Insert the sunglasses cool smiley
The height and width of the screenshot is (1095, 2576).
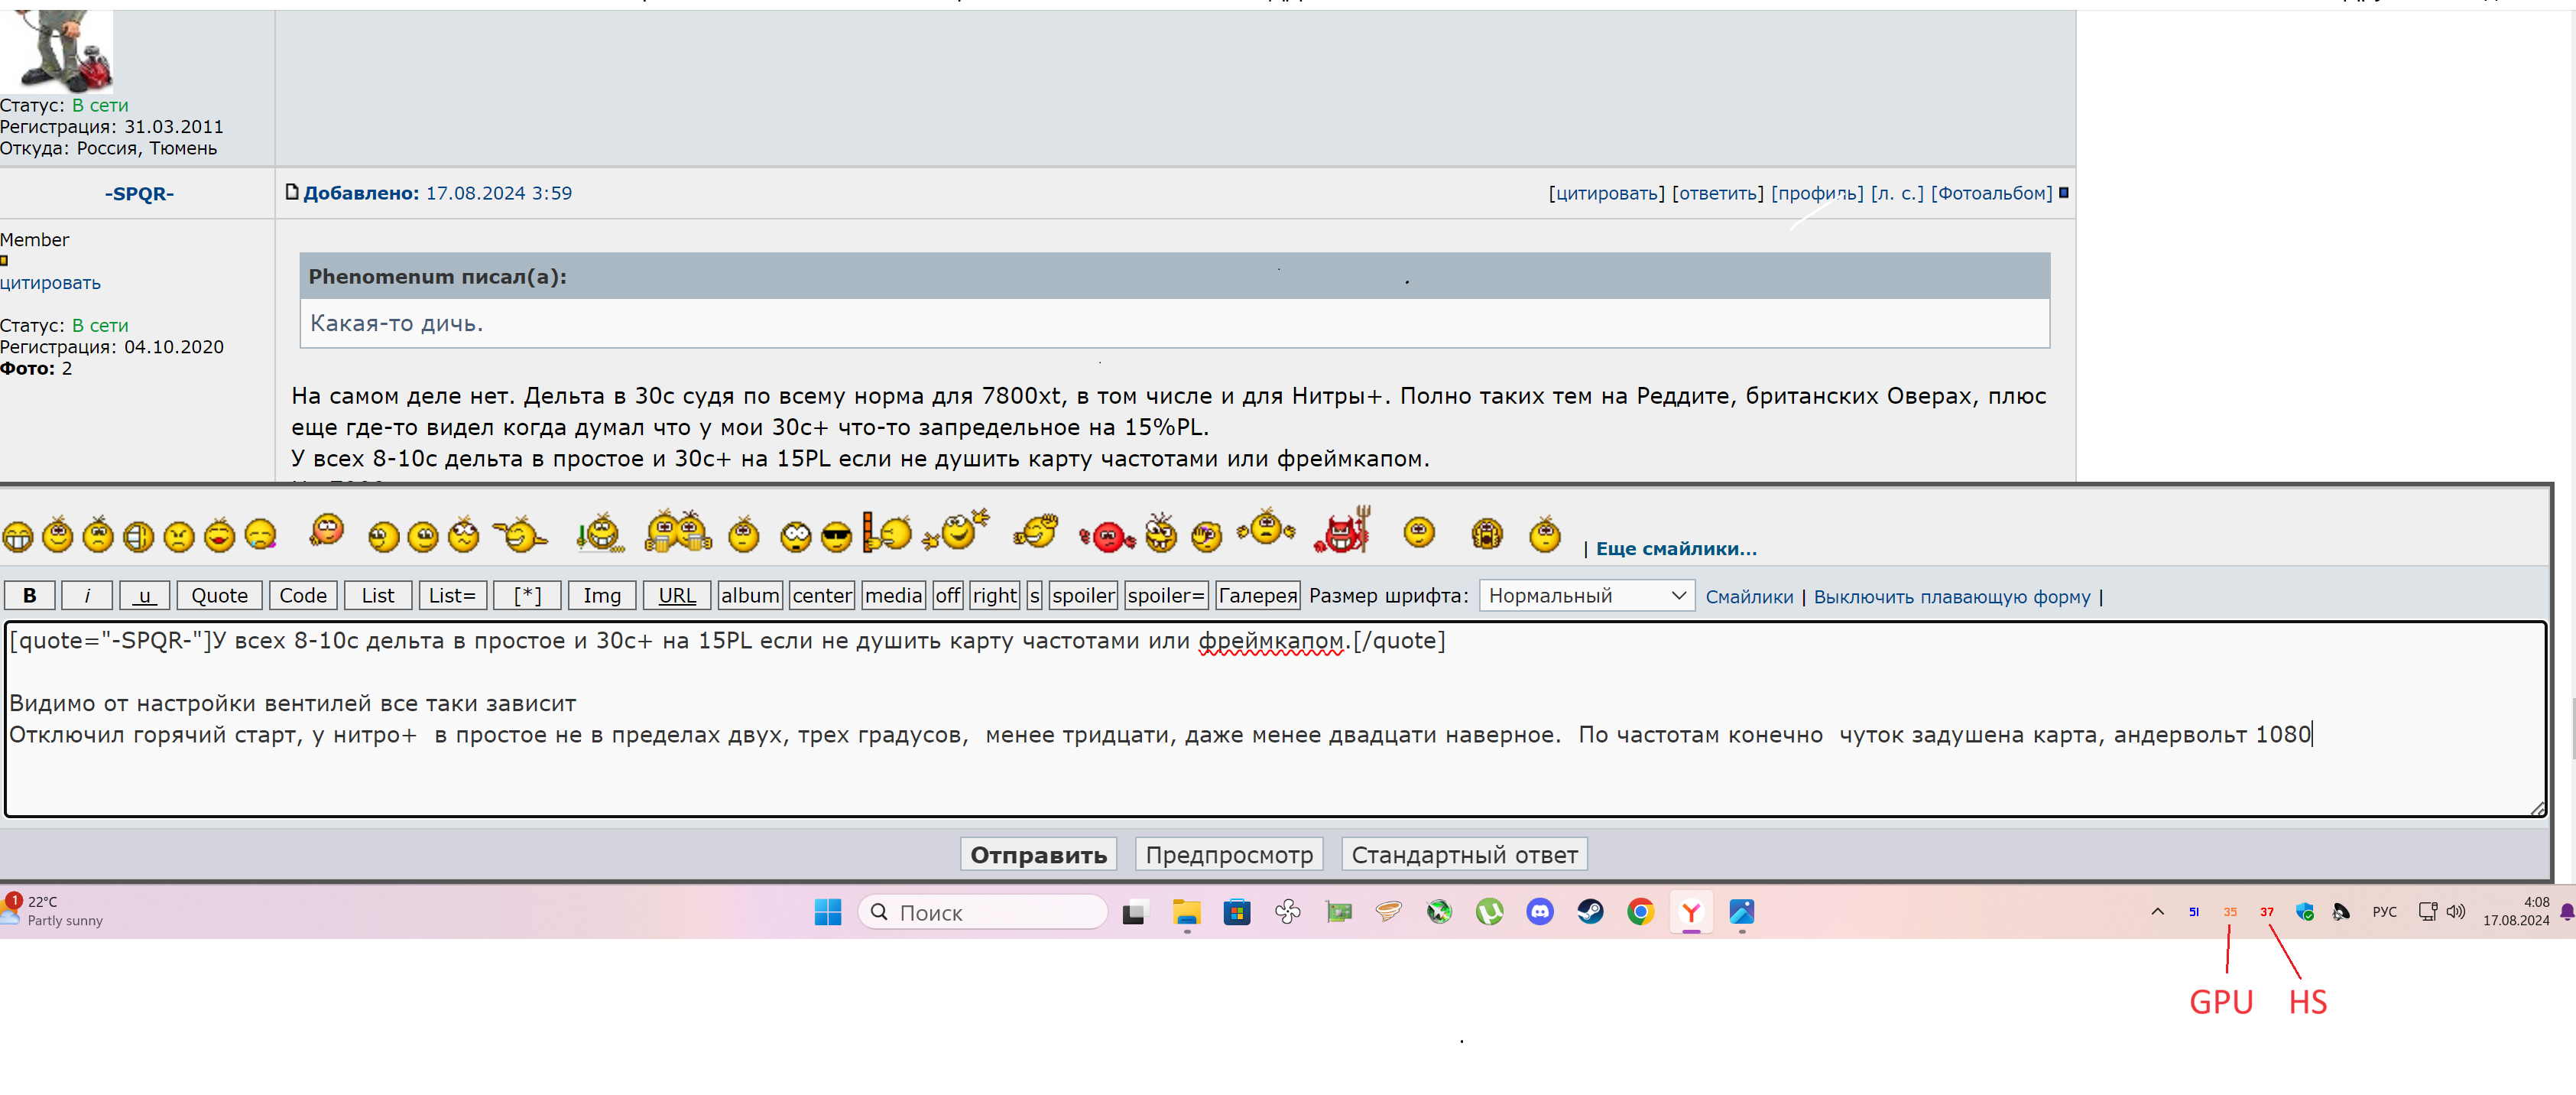[836, 537]
